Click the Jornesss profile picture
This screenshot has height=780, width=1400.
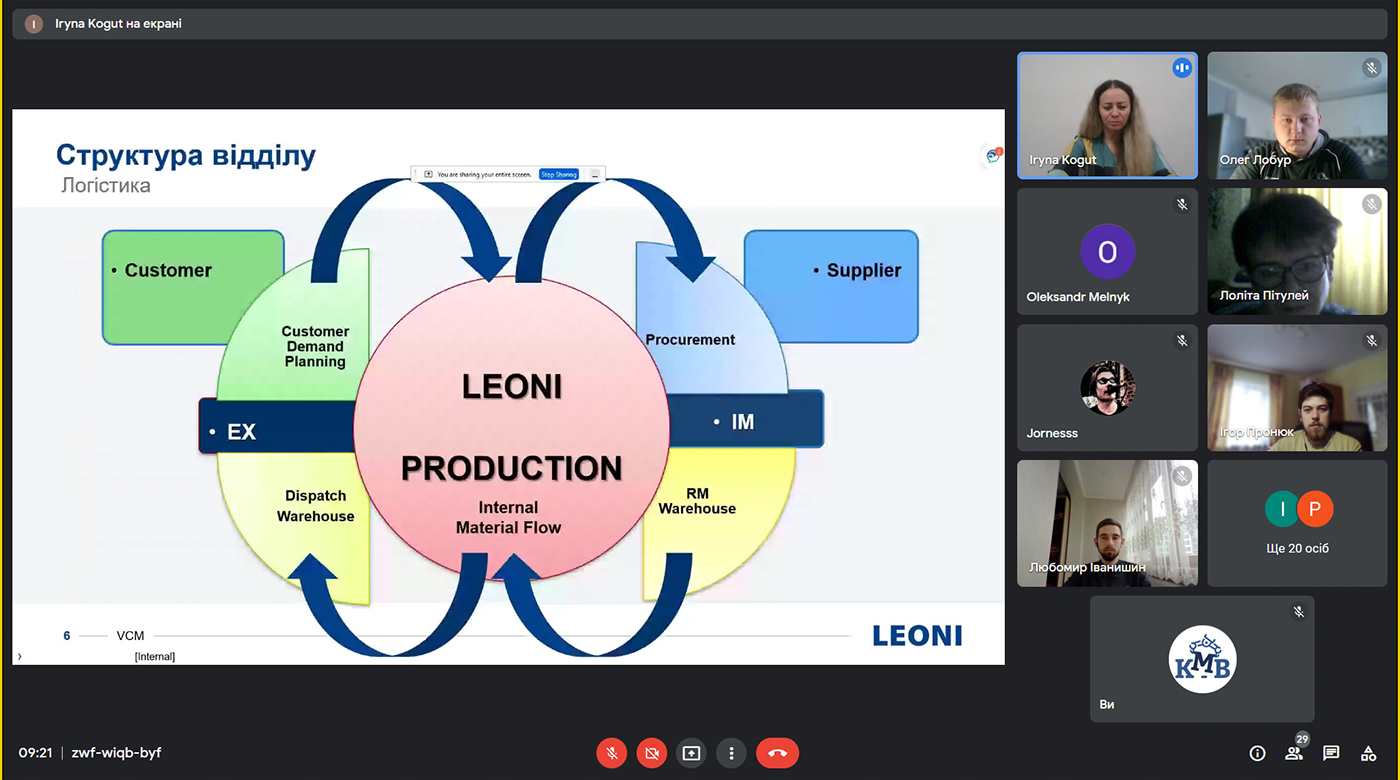point(1107,387)
